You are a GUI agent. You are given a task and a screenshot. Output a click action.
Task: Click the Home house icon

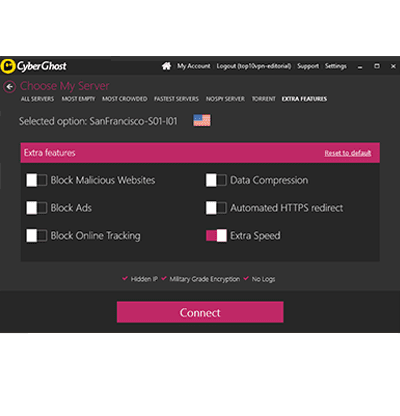click(166, 66)
